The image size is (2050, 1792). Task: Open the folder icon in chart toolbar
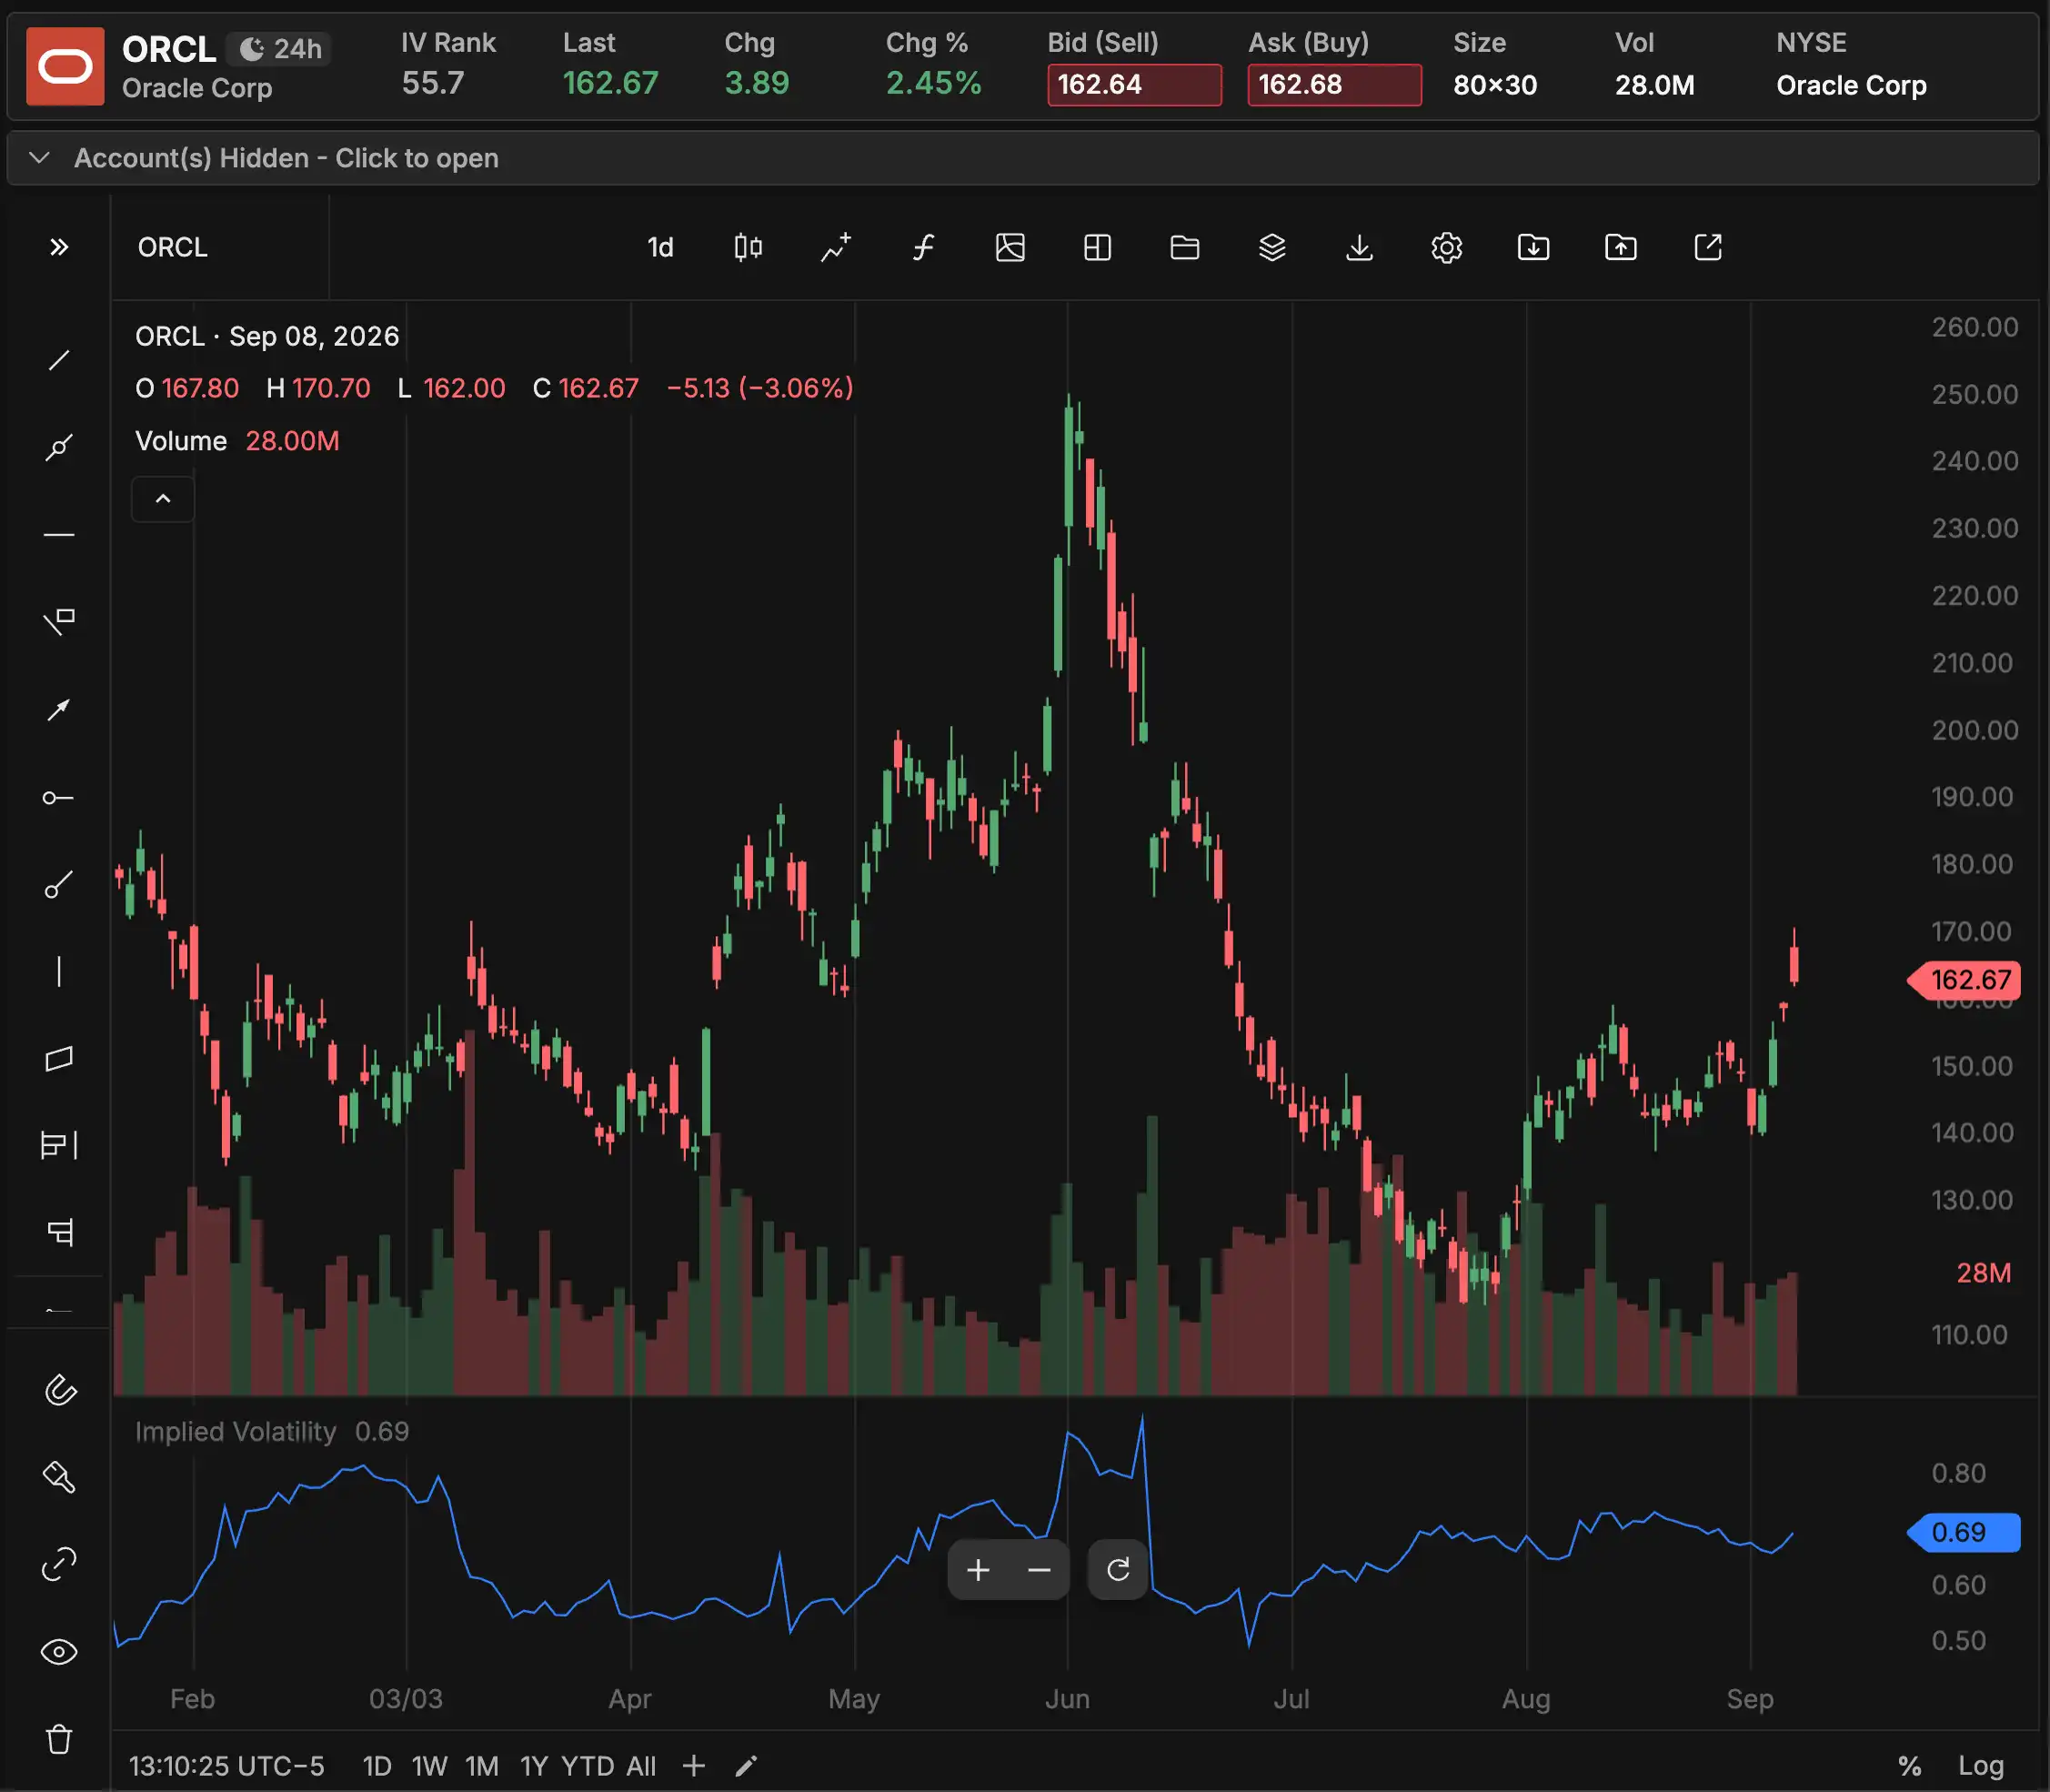point(1185,247)
